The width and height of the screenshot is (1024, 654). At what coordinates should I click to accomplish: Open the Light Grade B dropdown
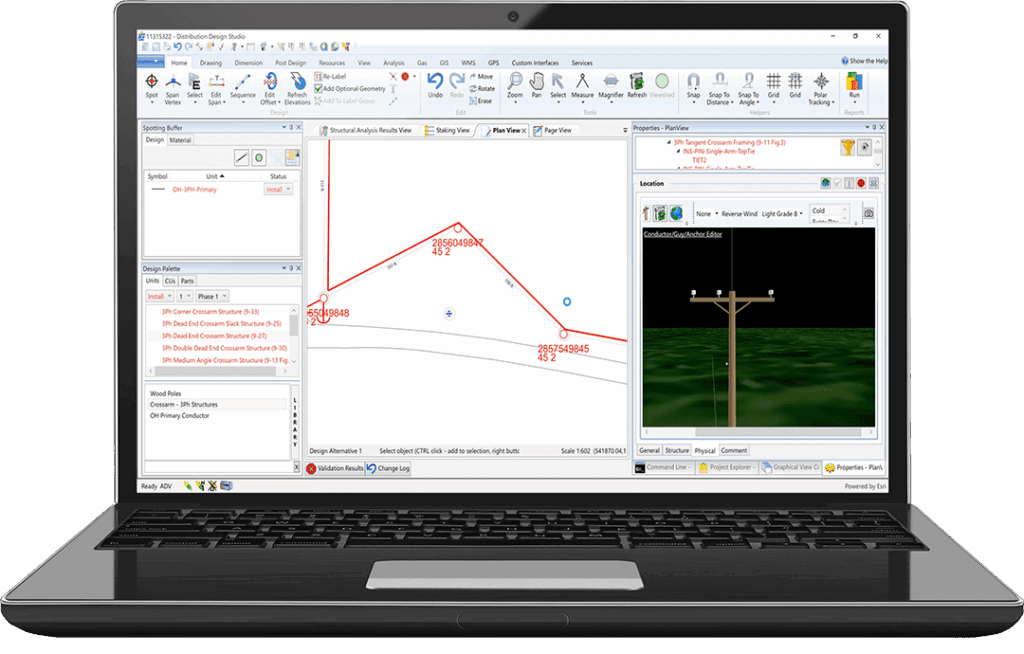coord(801,213)
